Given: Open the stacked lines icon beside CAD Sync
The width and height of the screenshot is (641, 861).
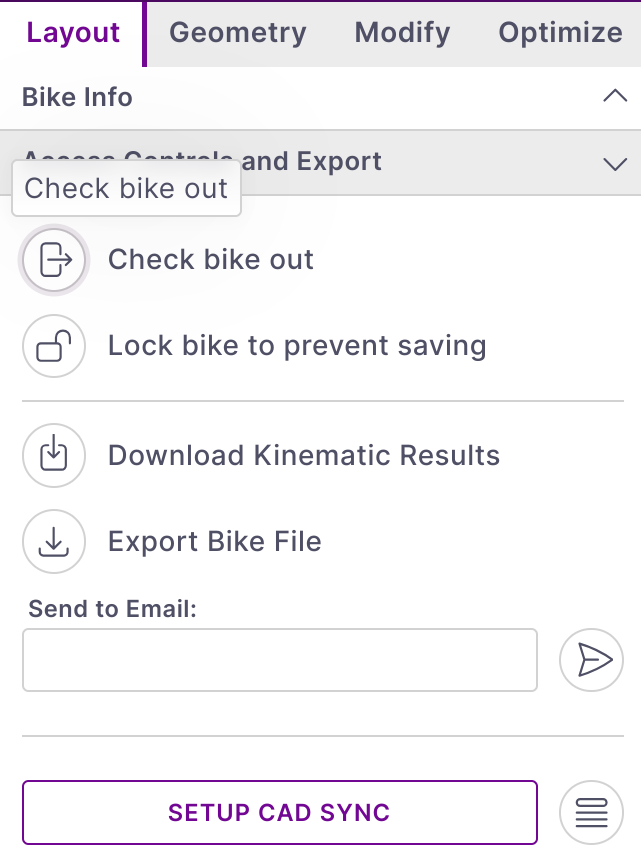Looking at the screenshot, I should 591,813.
